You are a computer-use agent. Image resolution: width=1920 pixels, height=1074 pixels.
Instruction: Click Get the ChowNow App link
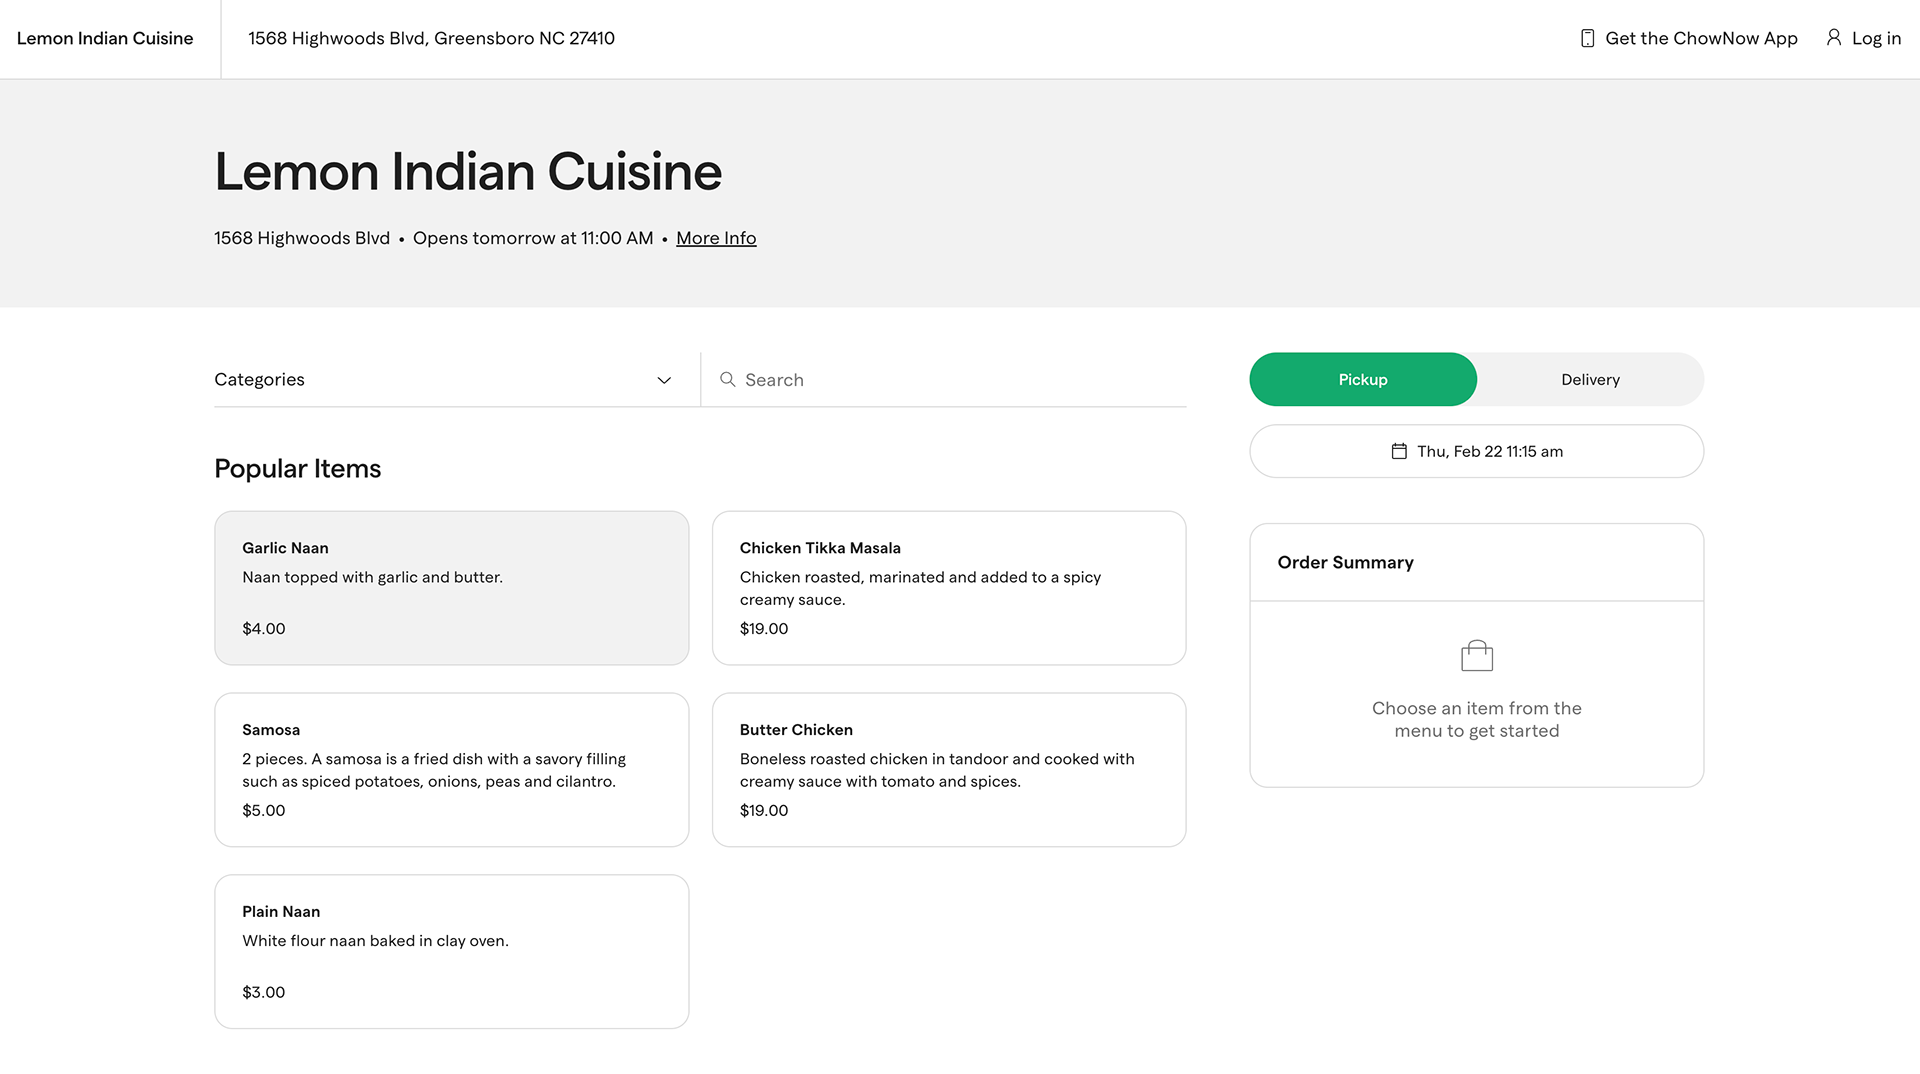1701,38
